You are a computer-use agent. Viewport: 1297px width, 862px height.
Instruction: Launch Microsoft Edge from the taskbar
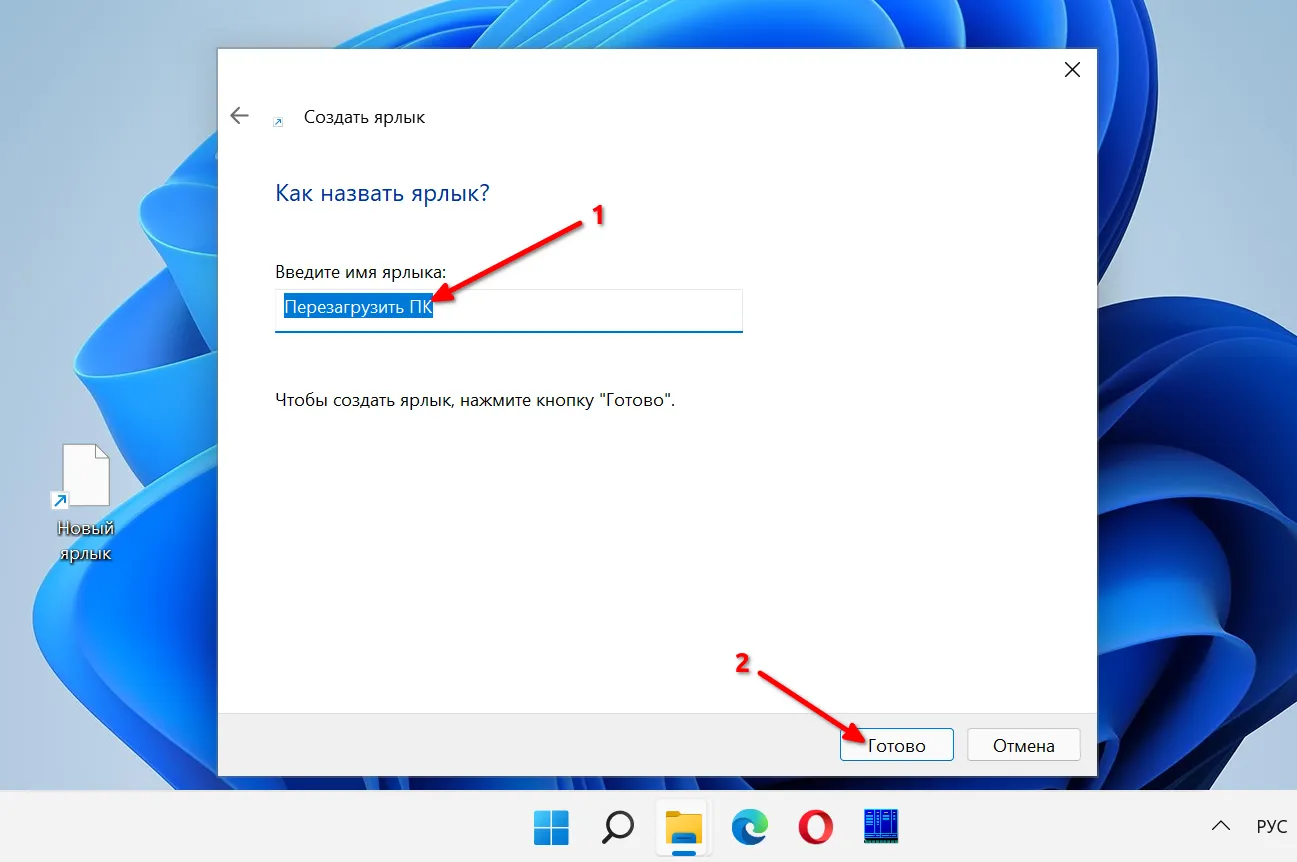point(749,826)
